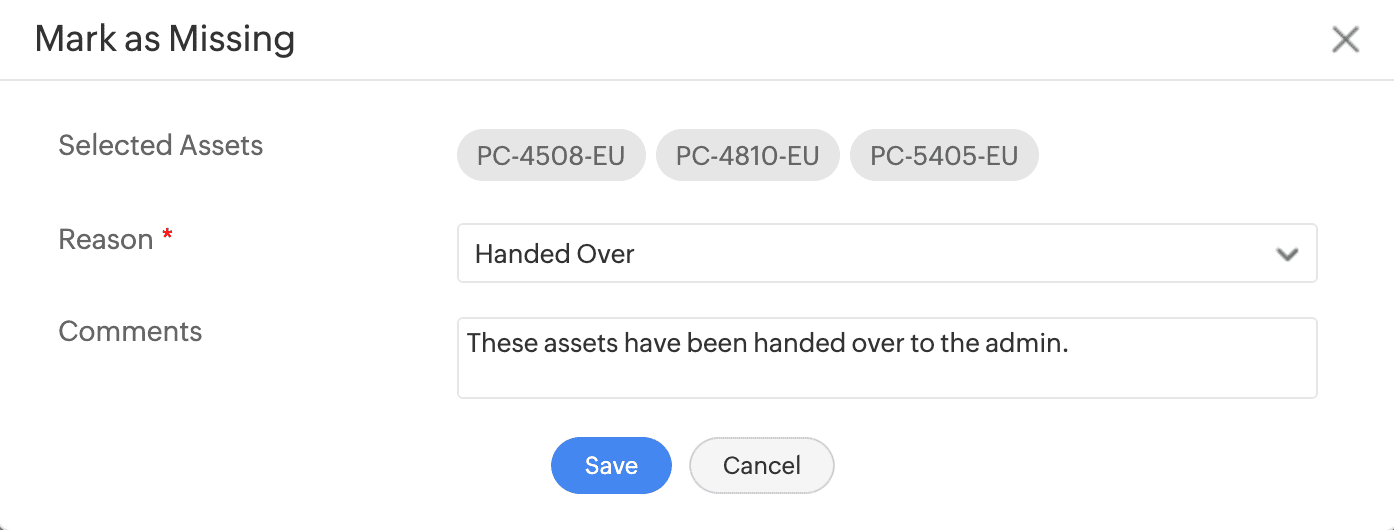The width and height of the screenshot is (1394, 530).
Task: Click the red required asterisk beside Reason
Action: [x=168, y=236]
